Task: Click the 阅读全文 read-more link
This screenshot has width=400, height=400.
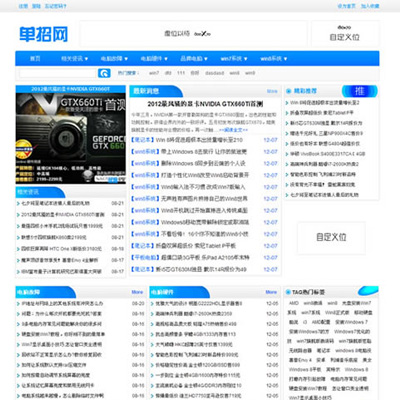Action: pyautogui.click(x=233, y=130)
